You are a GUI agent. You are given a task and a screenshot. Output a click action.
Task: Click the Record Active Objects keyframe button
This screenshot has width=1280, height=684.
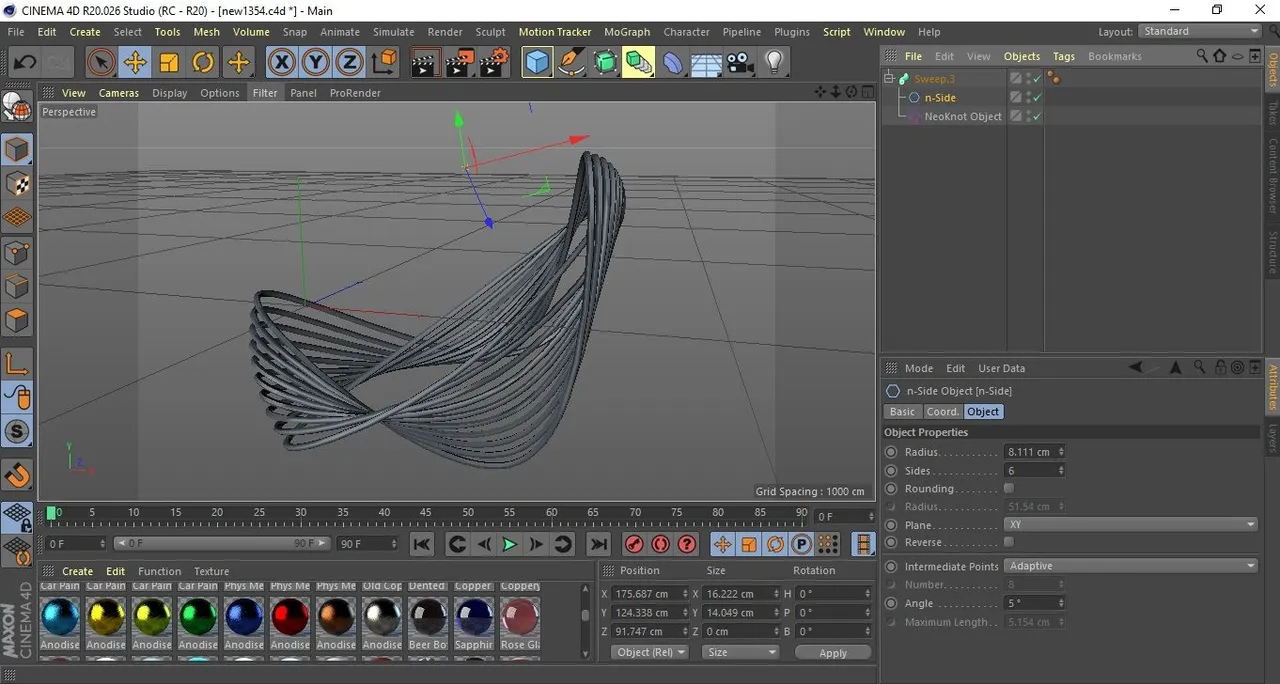(x=634, y=544)
